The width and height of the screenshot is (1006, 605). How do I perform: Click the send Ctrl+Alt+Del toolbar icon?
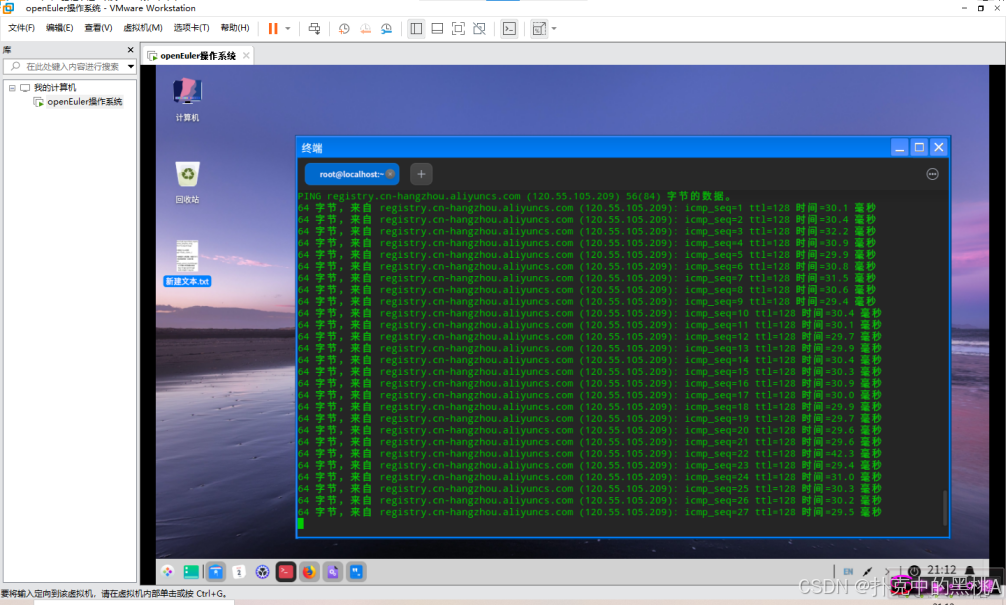314,28
